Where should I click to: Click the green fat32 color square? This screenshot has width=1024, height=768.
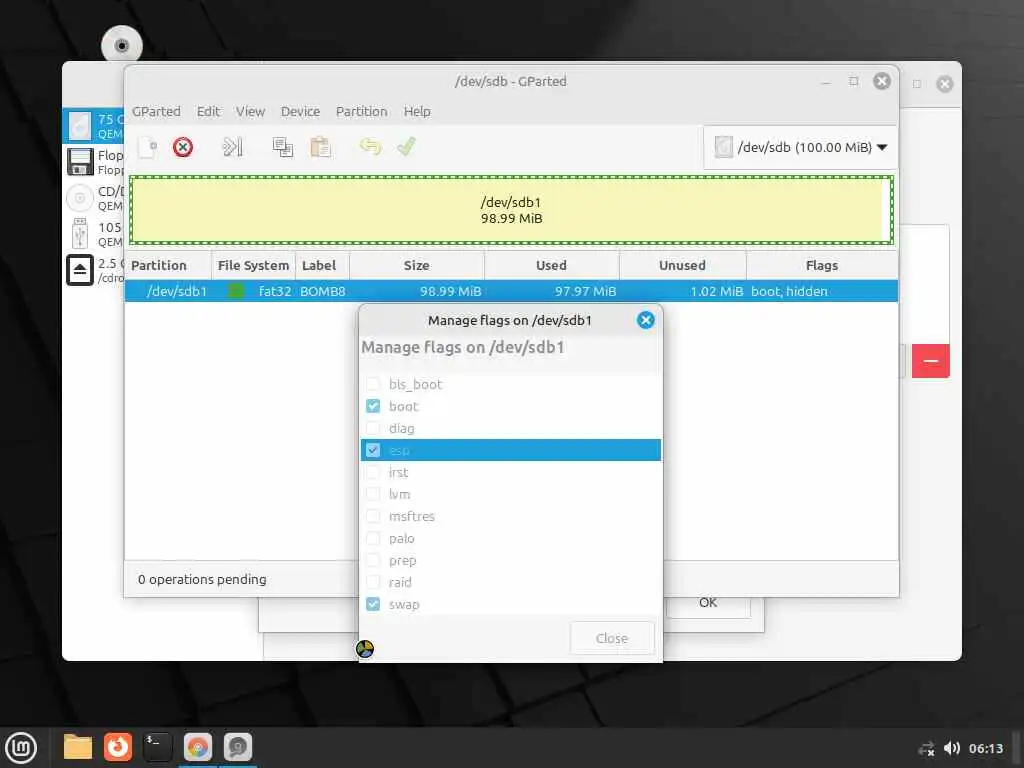coord(236,291)
